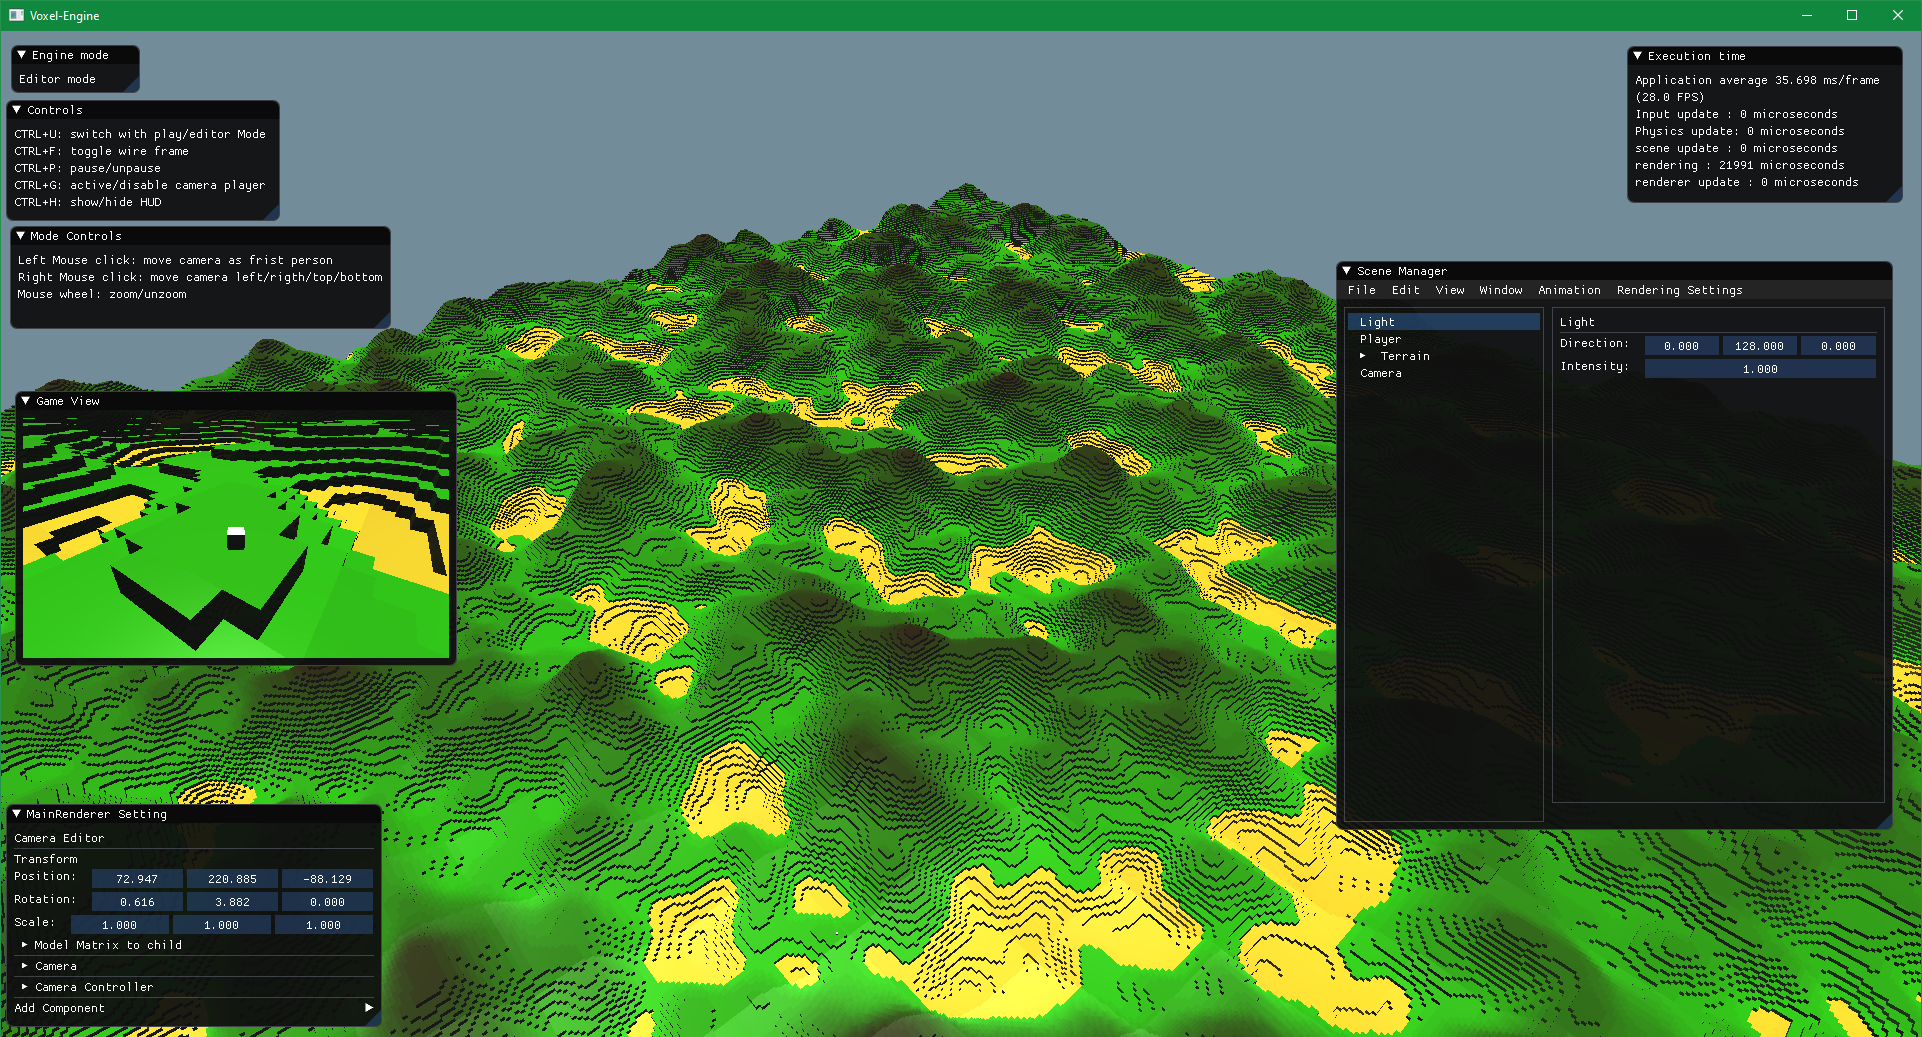Select the Camera item in scene list
The height and width of the screenshot is (1037, 1922).
tap(1380, 373)
